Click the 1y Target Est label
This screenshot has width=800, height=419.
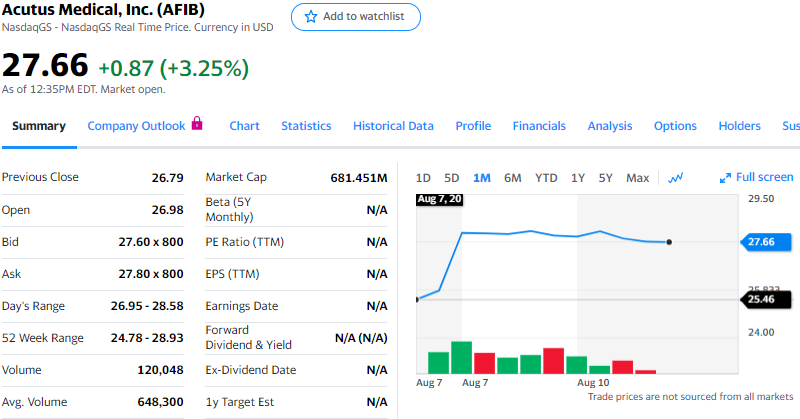[x=240, y=402]
